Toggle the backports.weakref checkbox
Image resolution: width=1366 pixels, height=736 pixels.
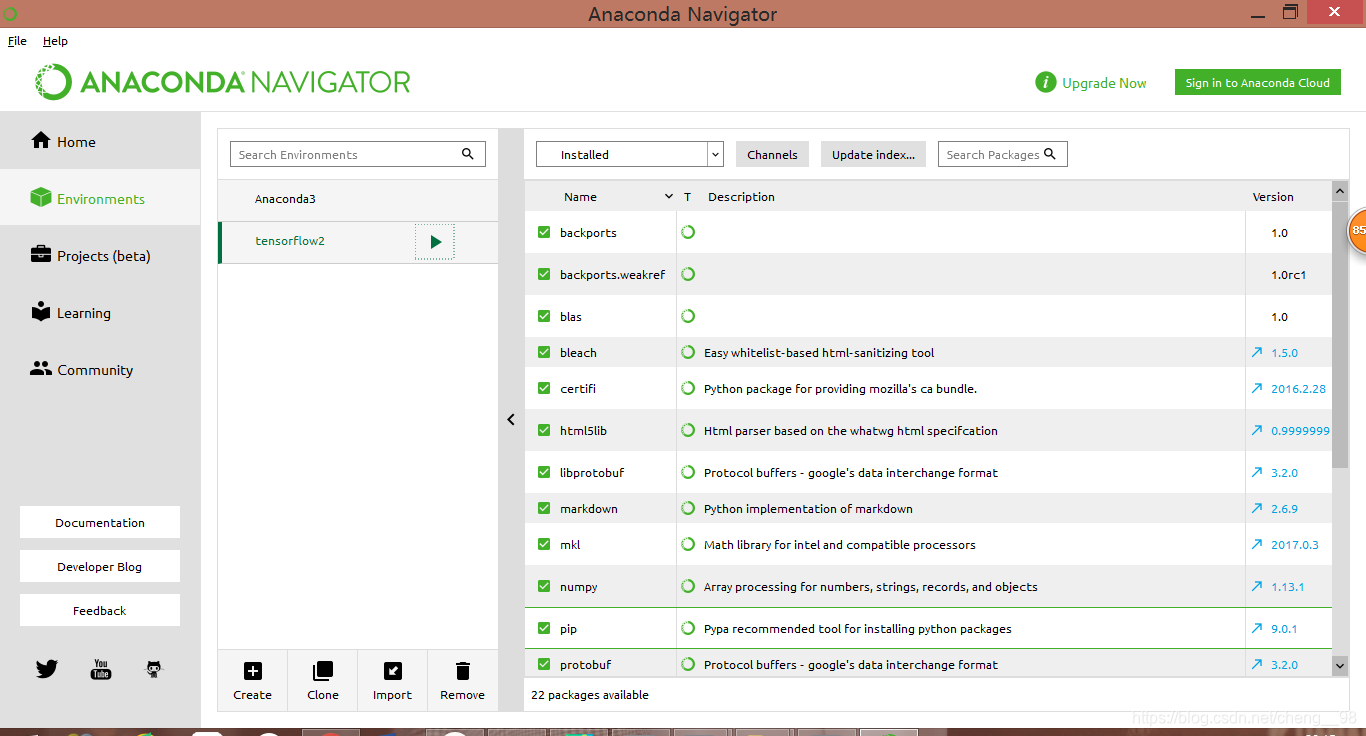click(x=544, y=274)
